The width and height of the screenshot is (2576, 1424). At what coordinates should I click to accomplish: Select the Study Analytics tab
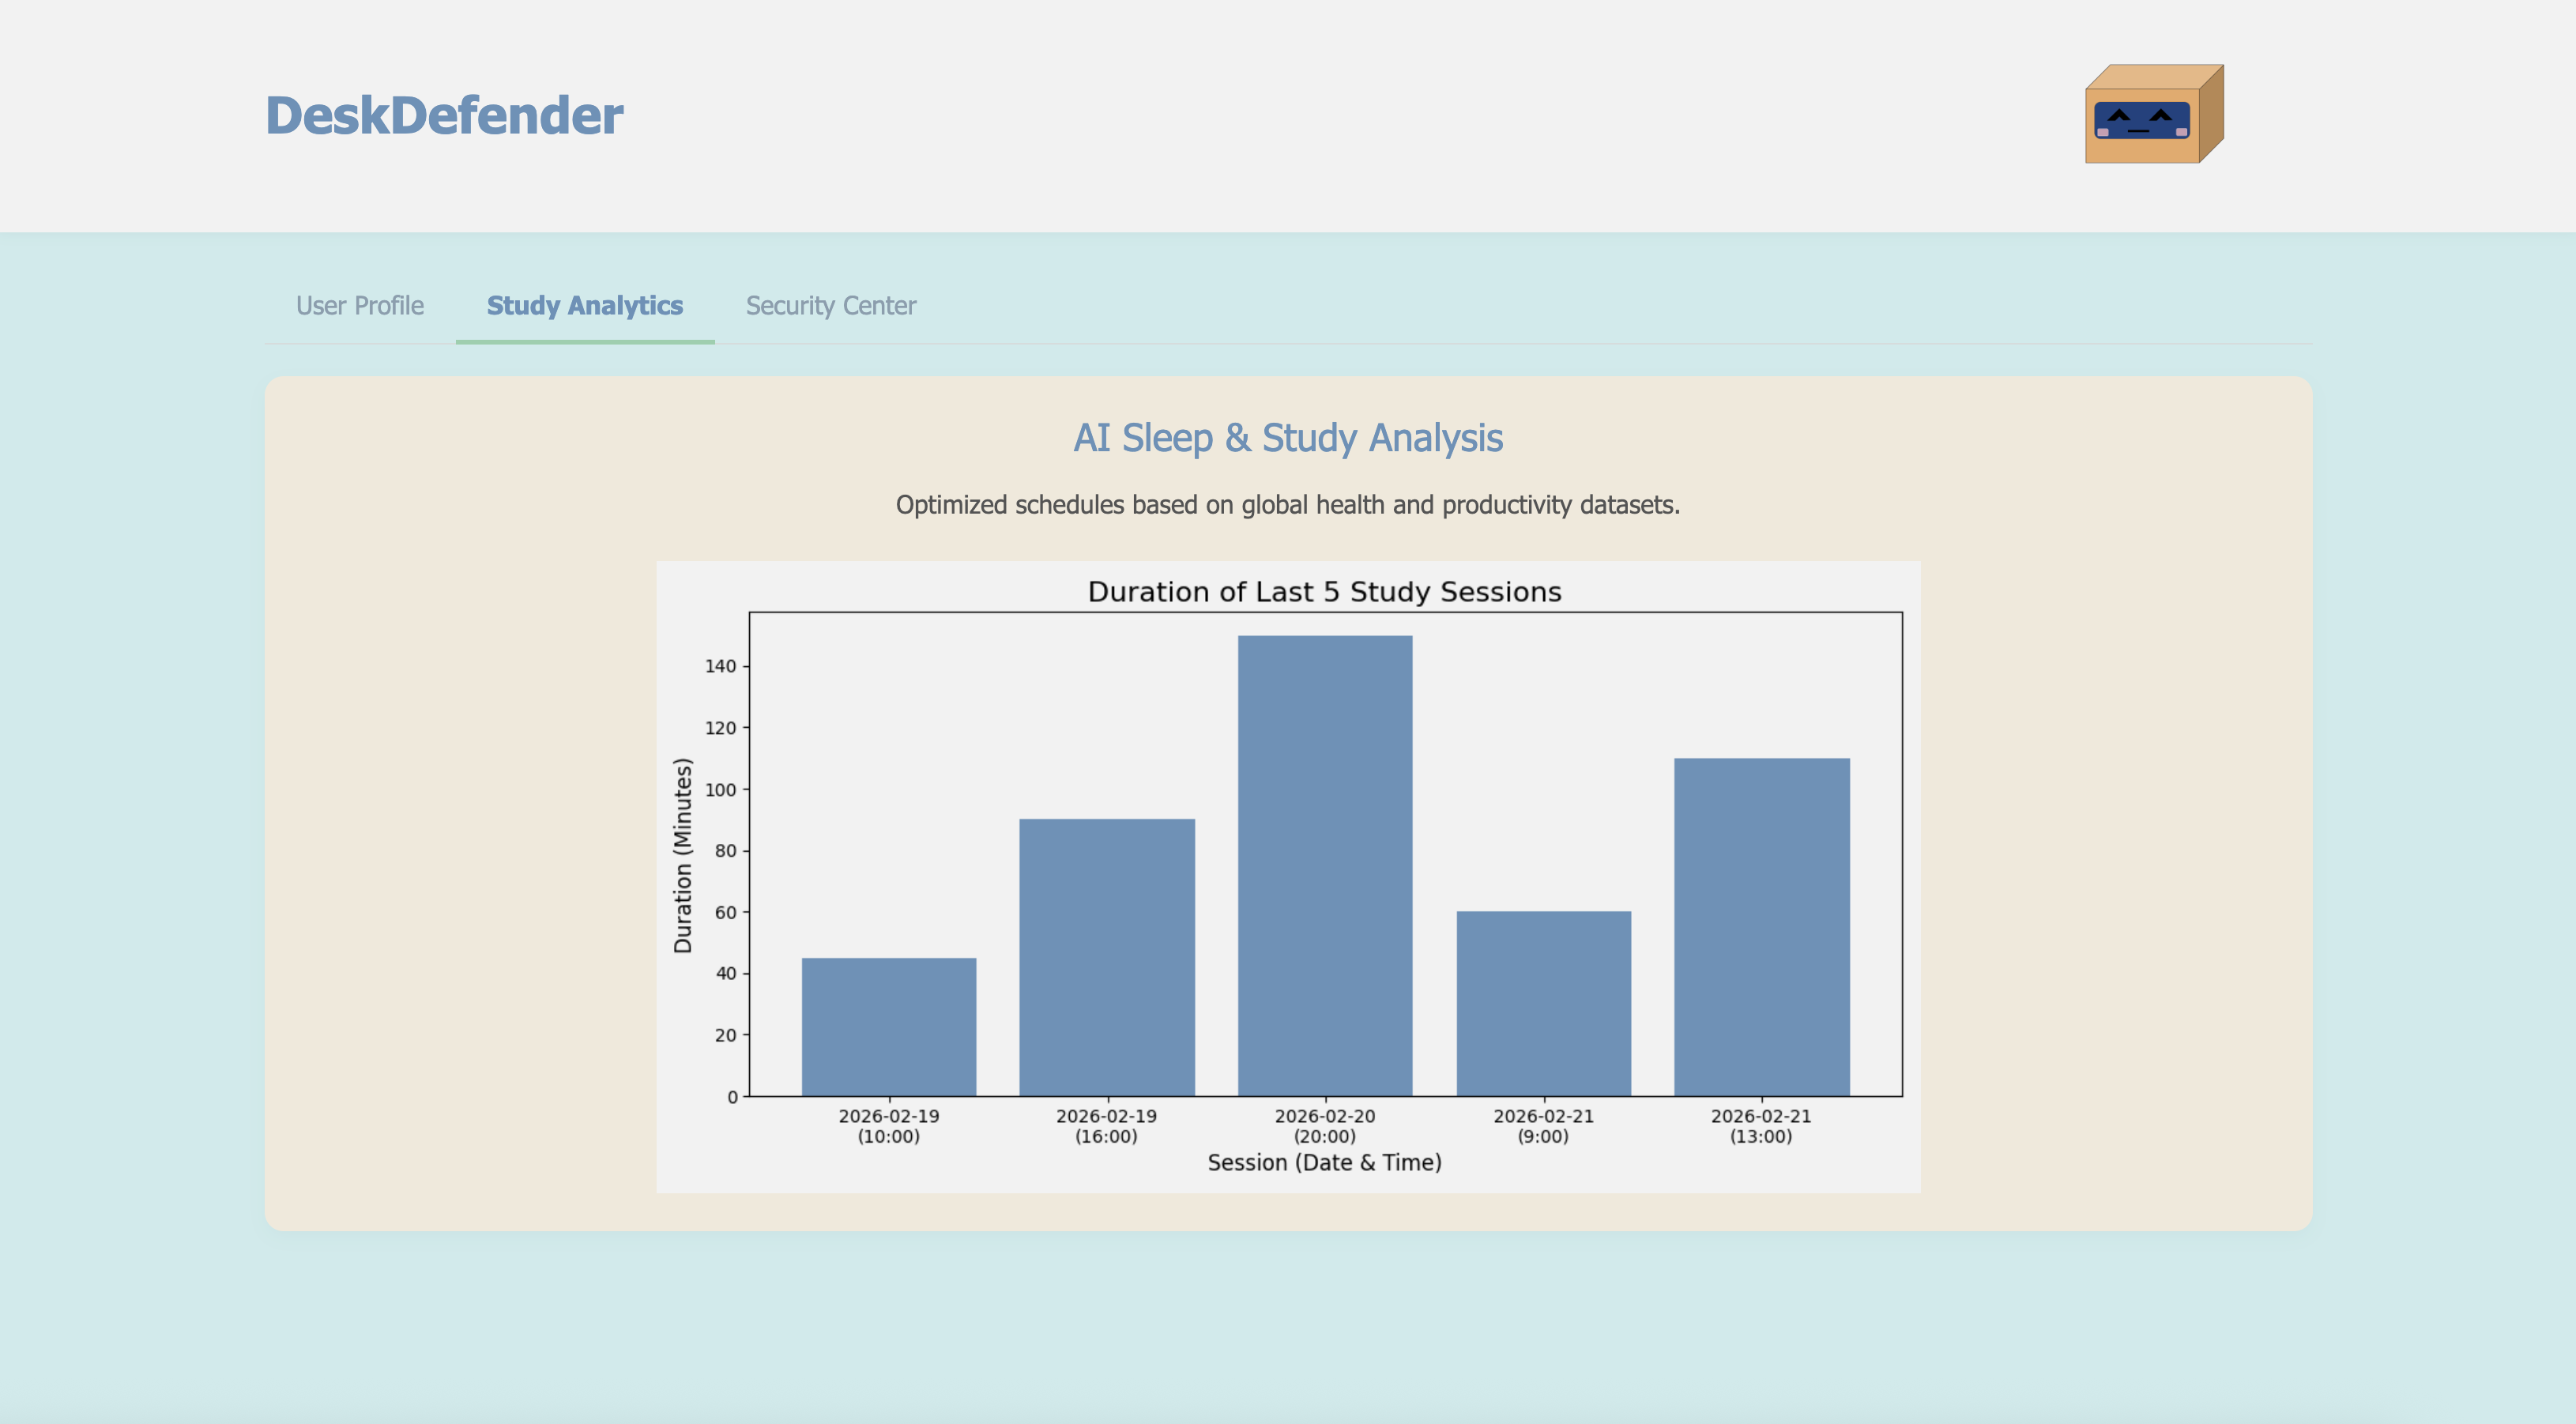(x=584, y=305)
